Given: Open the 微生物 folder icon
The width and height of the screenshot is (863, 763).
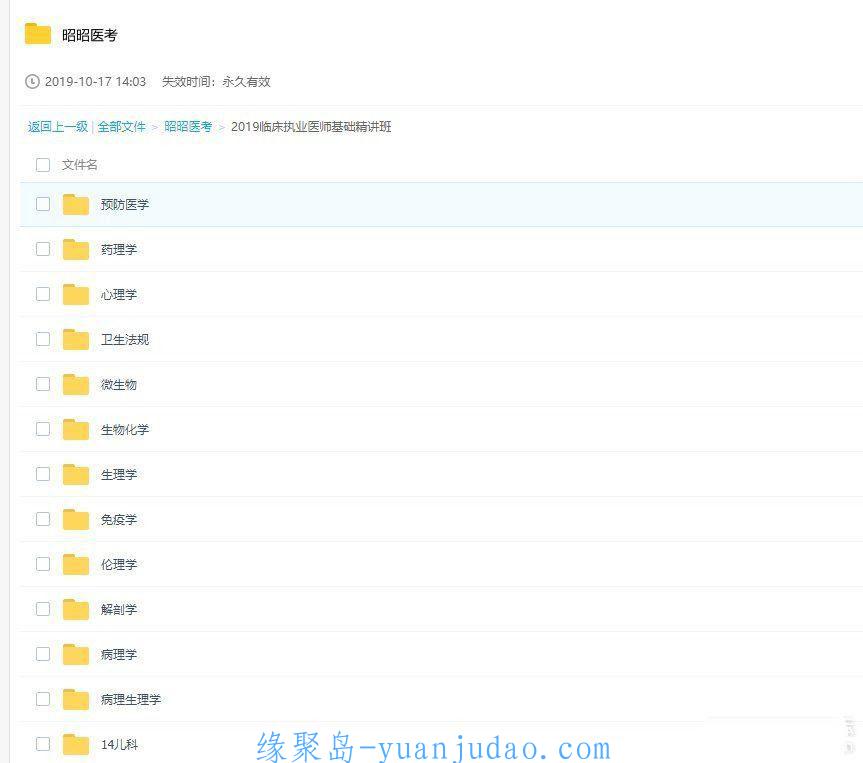Looking at the screenshot, I should [x=75, y=384].
